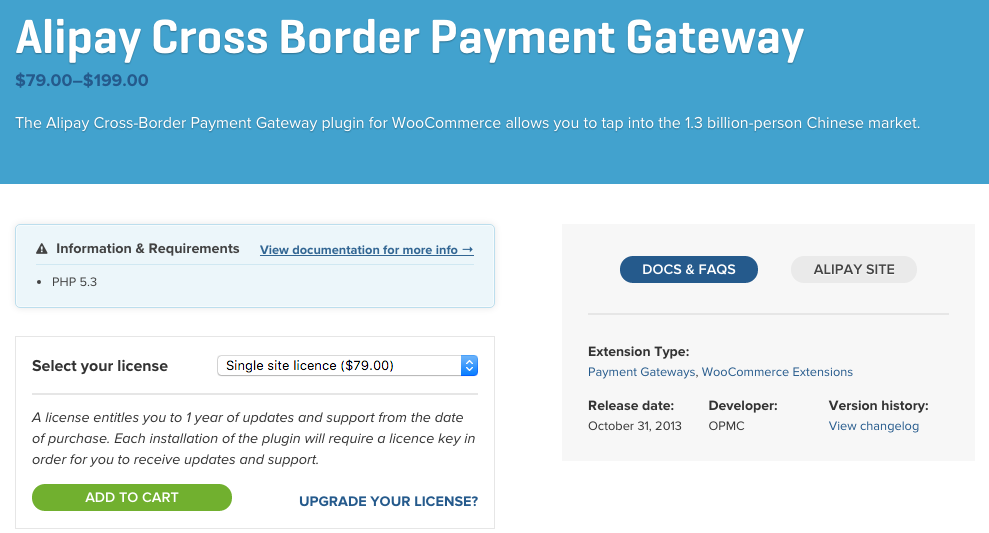Click the italic license terms paragraph
The height and width of the screenshot is (533, 989).
click(254, 438)
